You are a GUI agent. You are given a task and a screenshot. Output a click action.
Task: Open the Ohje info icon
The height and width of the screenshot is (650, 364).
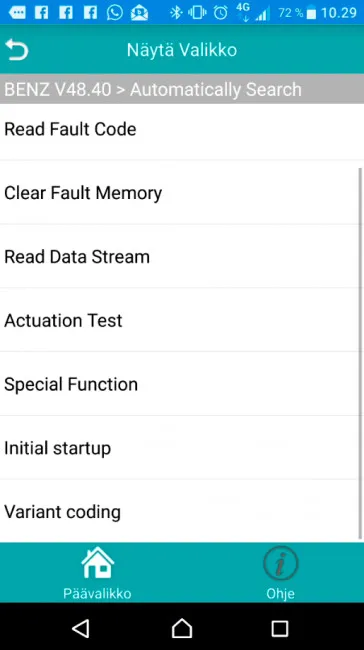point(281,563)
